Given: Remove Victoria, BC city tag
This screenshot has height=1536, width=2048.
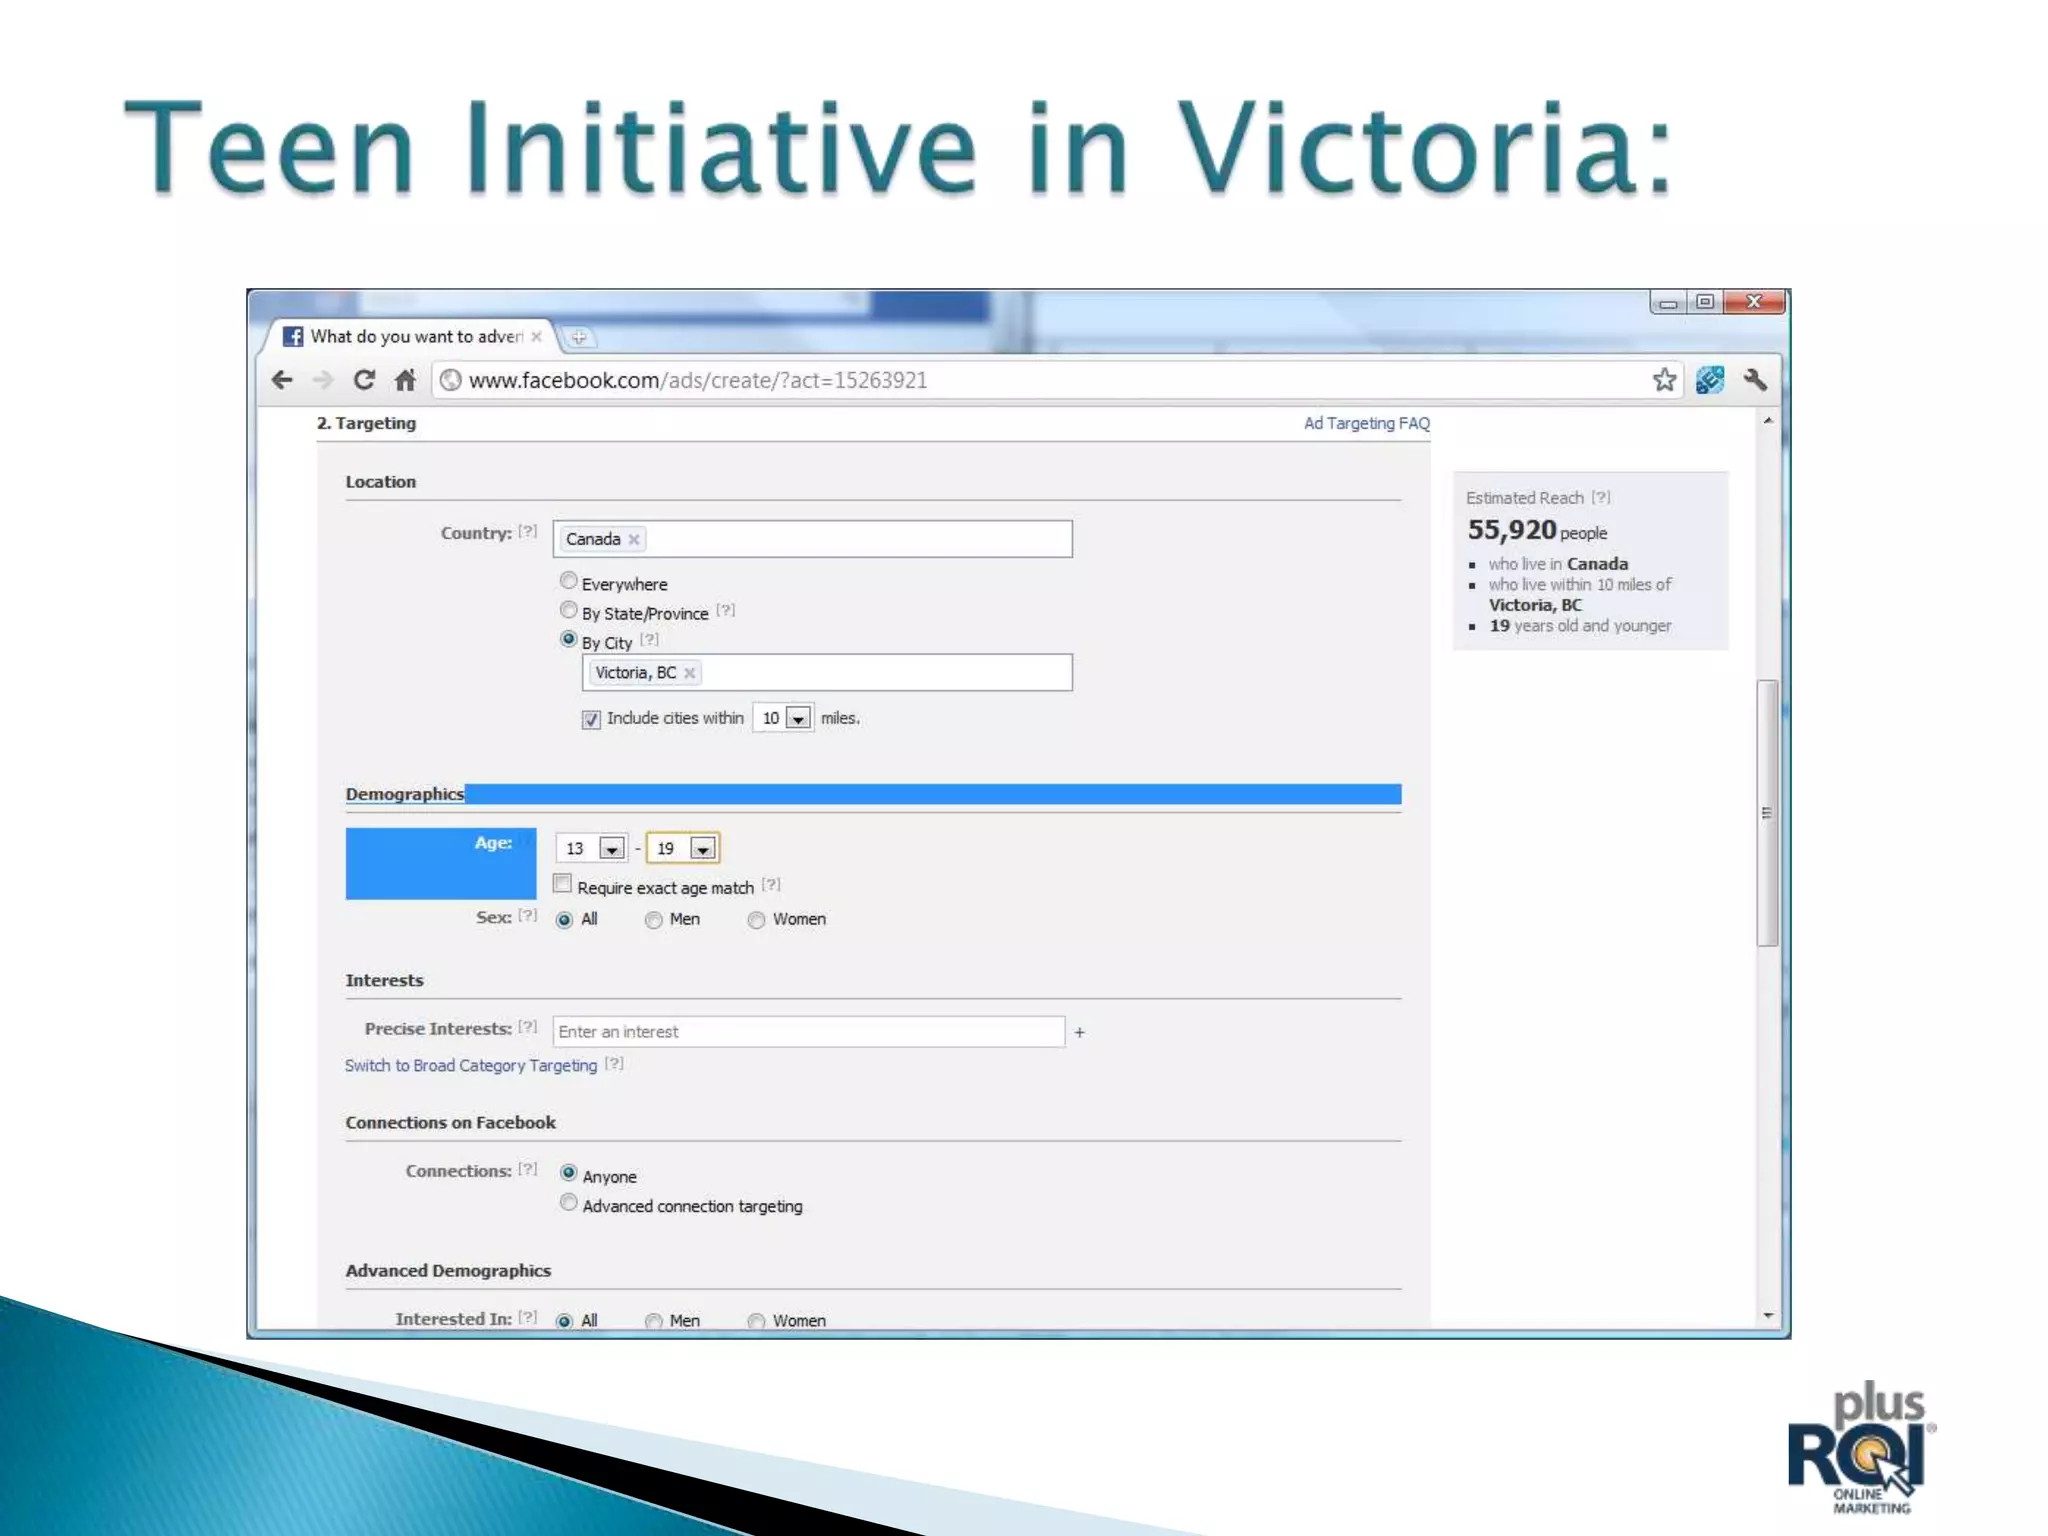Looking at the screenshot, I should coord(689,673).
